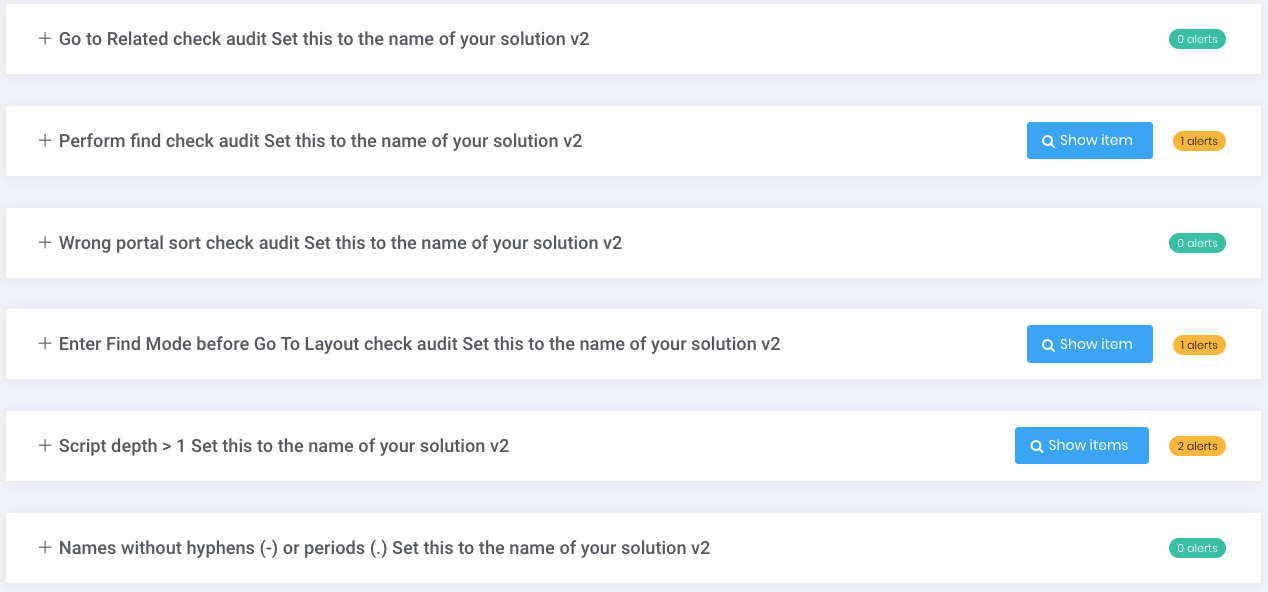Click the 0 alerts badge on Names without hyphens
This screenshot has height=592, width=1268.
[1197, 548]
